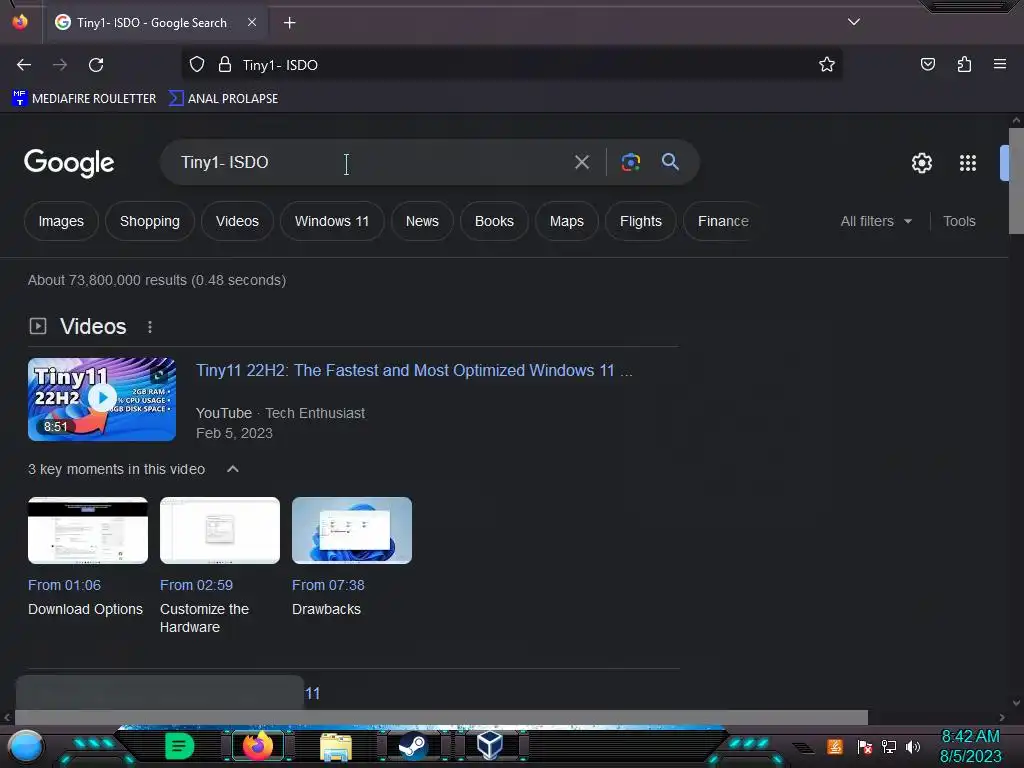Select the Flights filter chip
Image resolution: width=1024 pixels, height=768 pixels.
pos(641,221)
